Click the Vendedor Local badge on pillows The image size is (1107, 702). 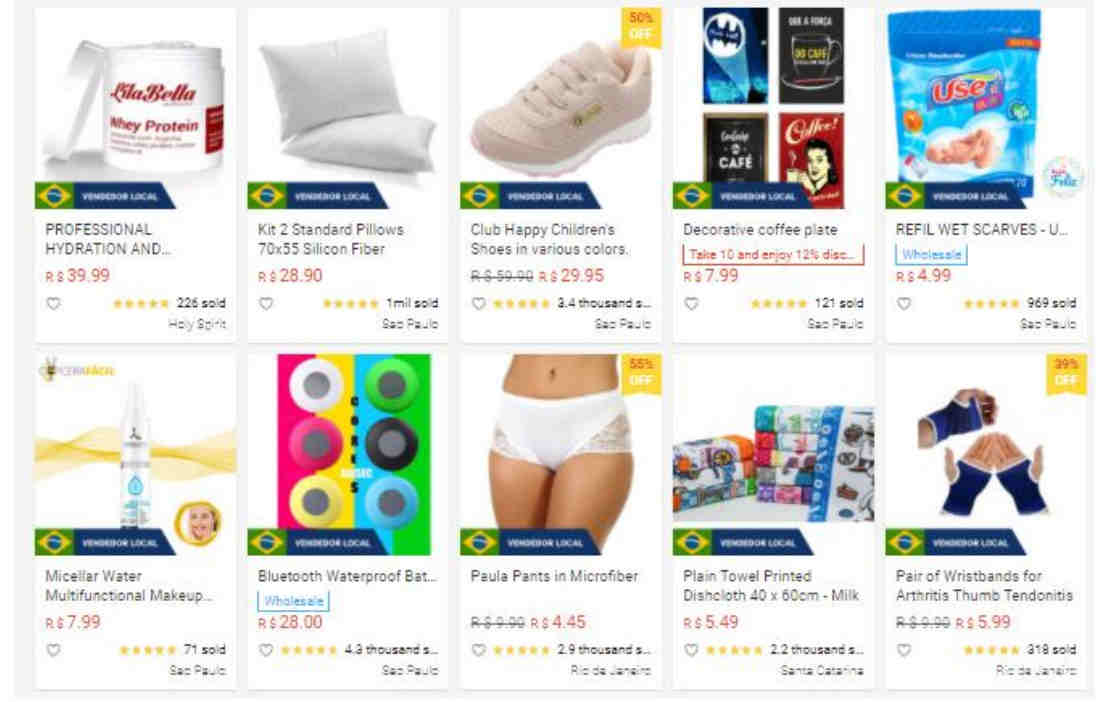point(318,196)
